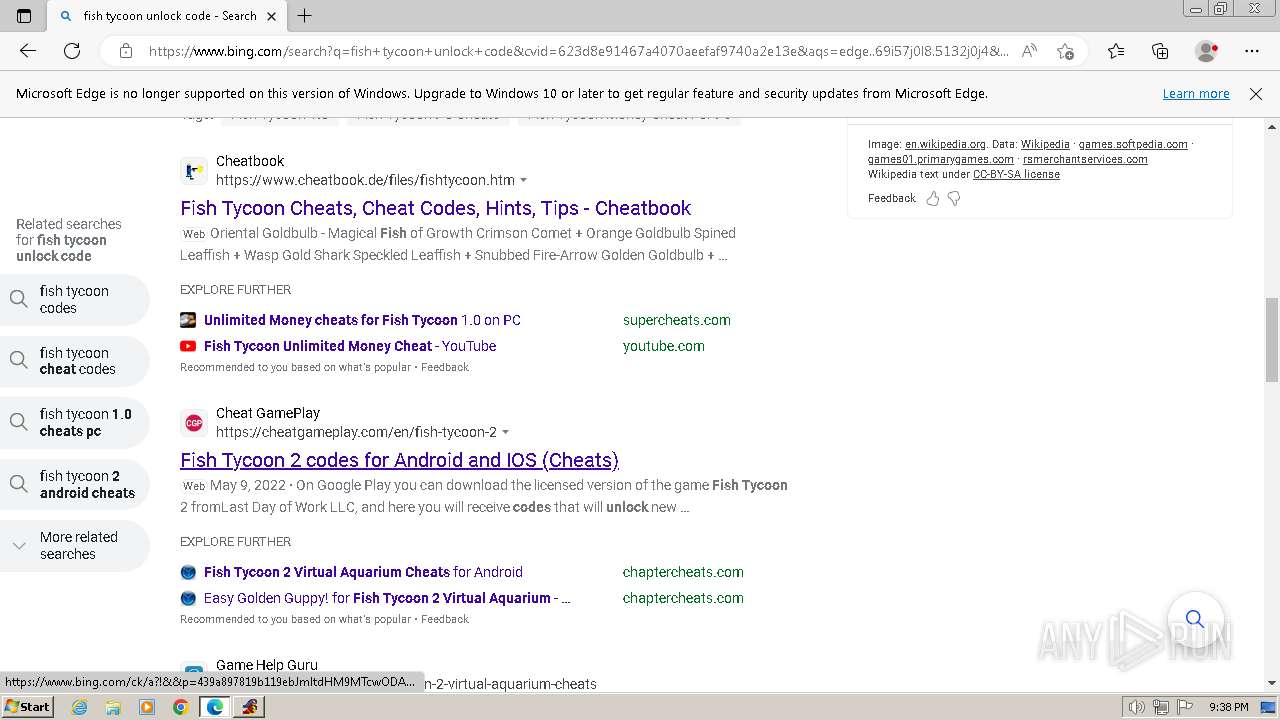Thumbs up the knowledge panel feedback

click(x=933, y=198)
